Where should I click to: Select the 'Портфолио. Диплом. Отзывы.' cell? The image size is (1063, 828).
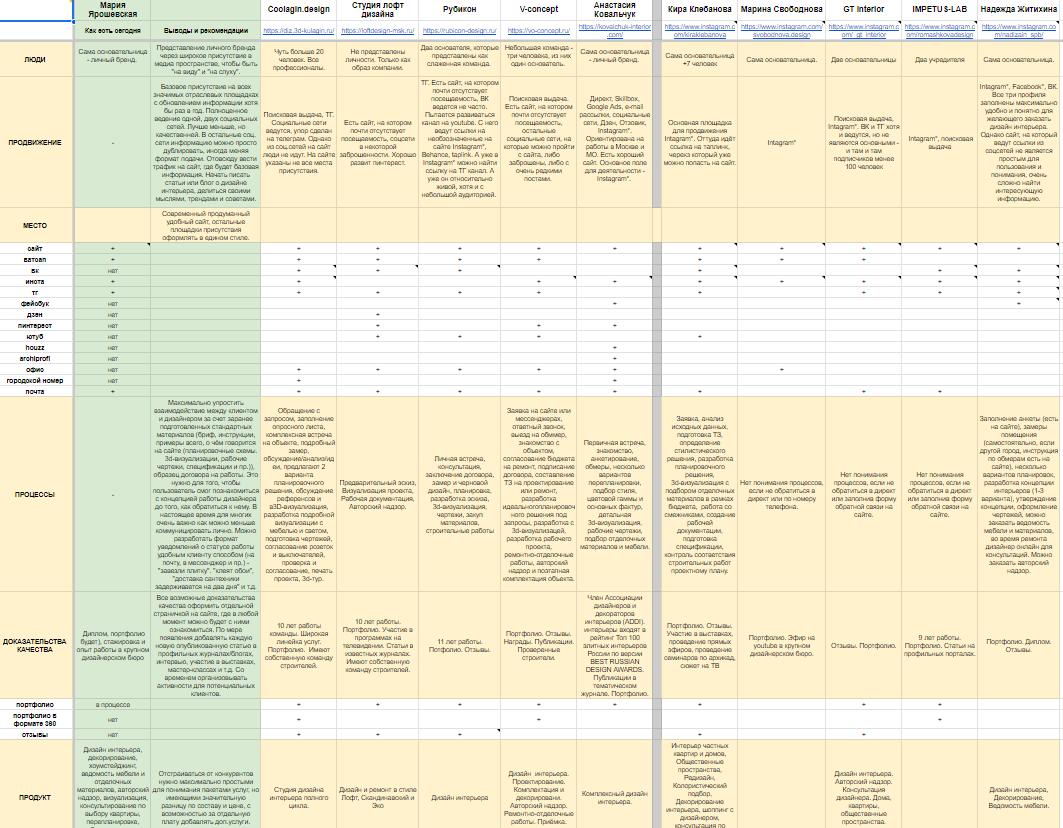click(x=1018, y=645)
